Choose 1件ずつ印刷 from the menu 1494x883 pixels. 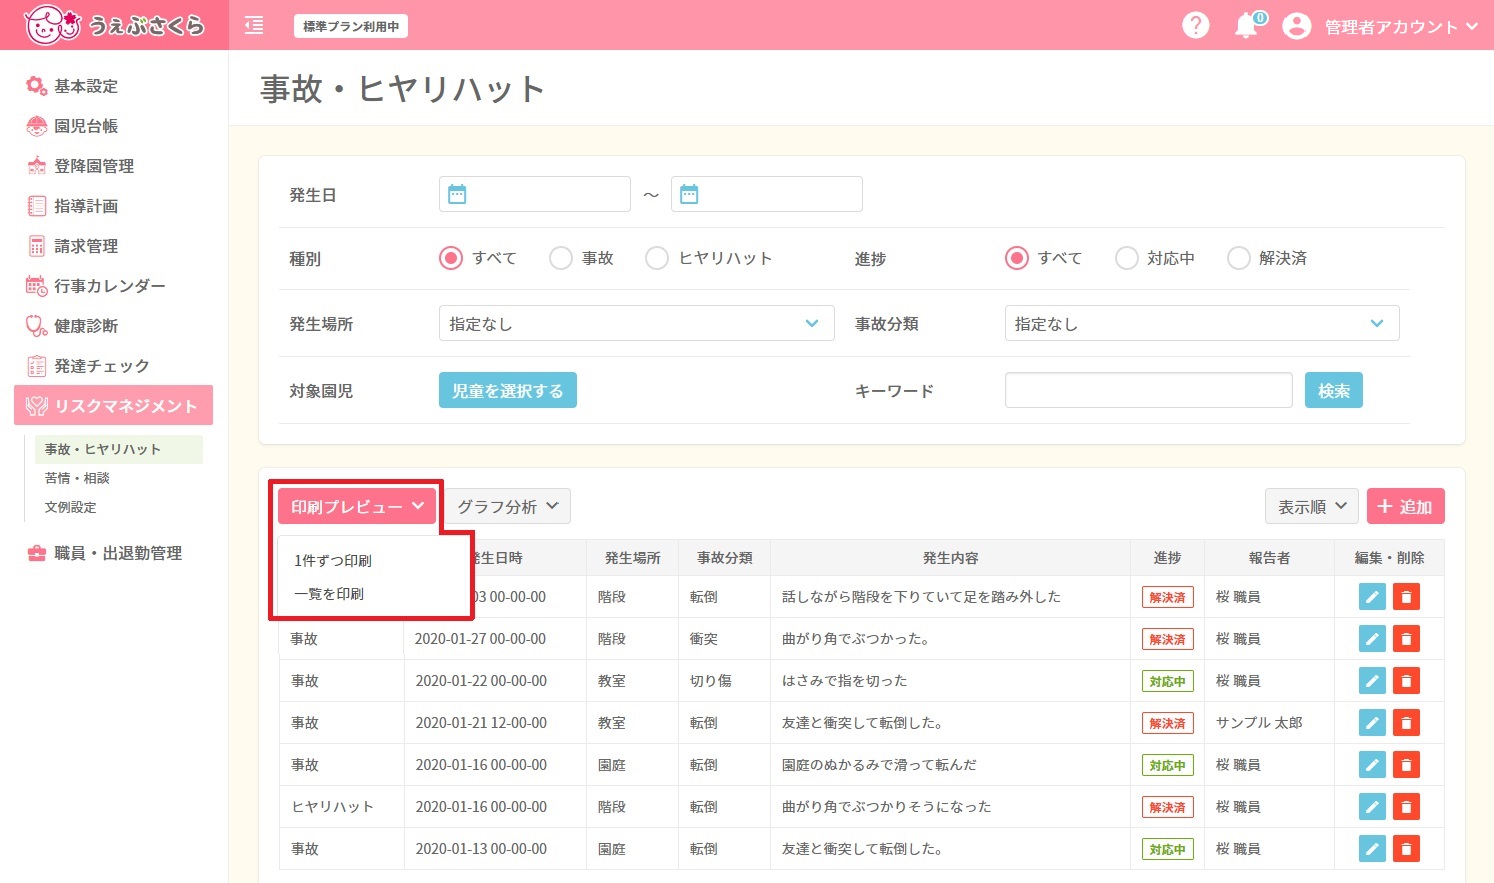333,561
